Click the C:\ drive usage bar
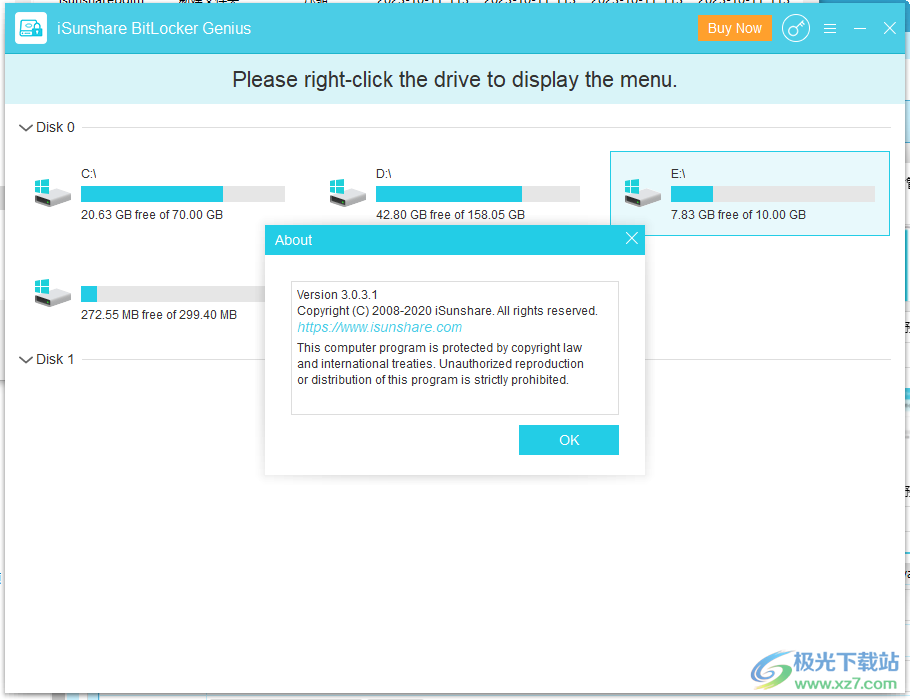910x700 pixels. click(x=183, y=194)
